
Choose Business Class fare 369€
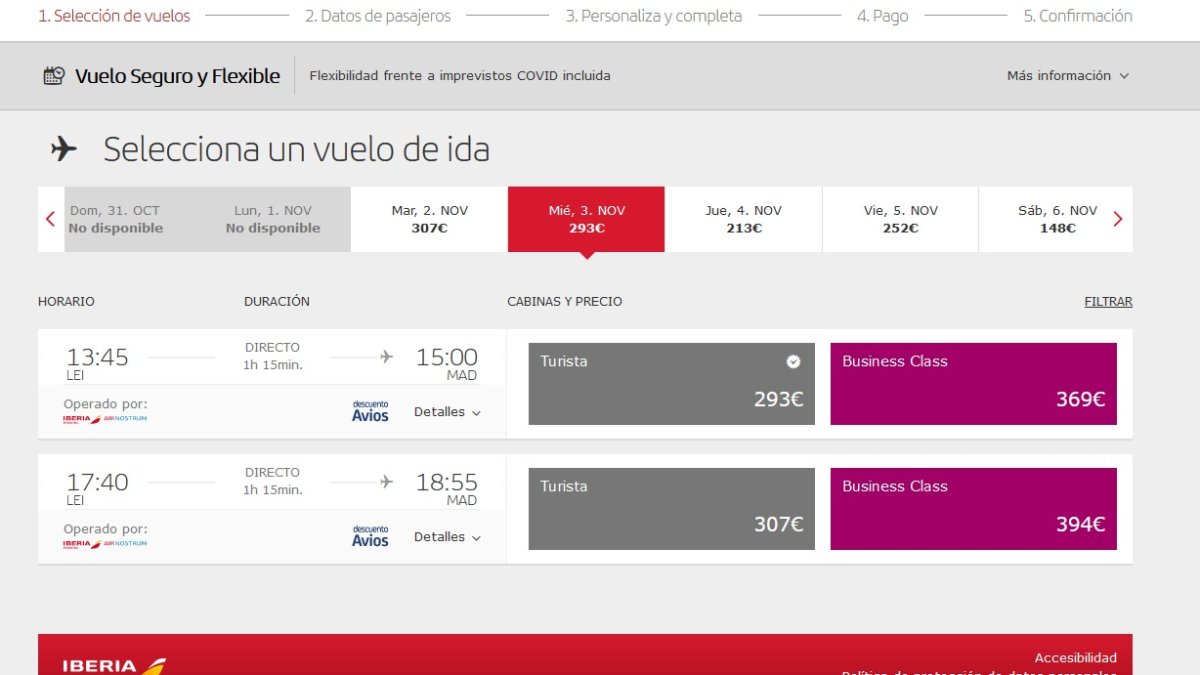[x=973, y=384]
